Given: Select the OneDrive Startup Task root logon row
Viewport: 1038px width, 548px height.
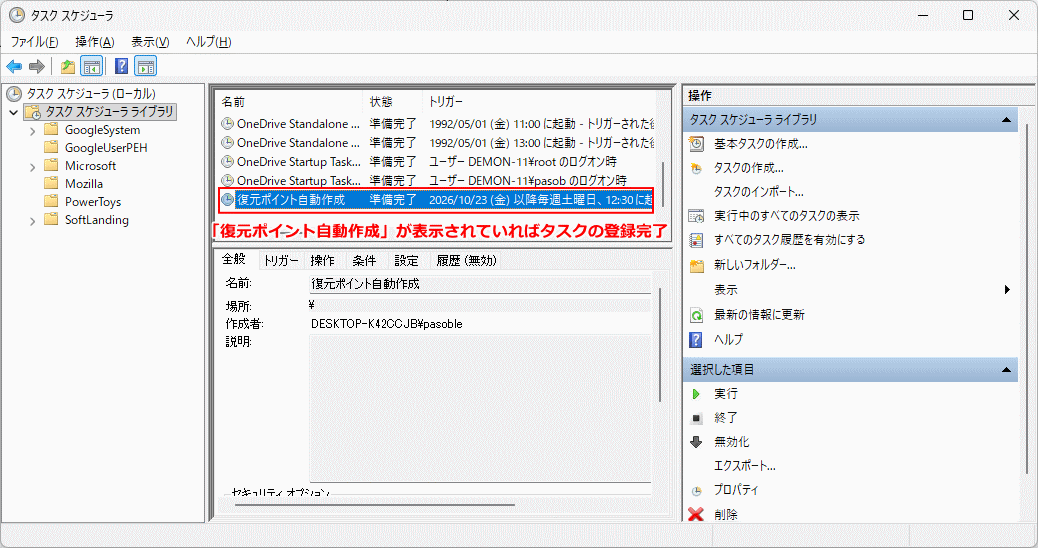Looking at the screenshot, I should pos(437,161).
